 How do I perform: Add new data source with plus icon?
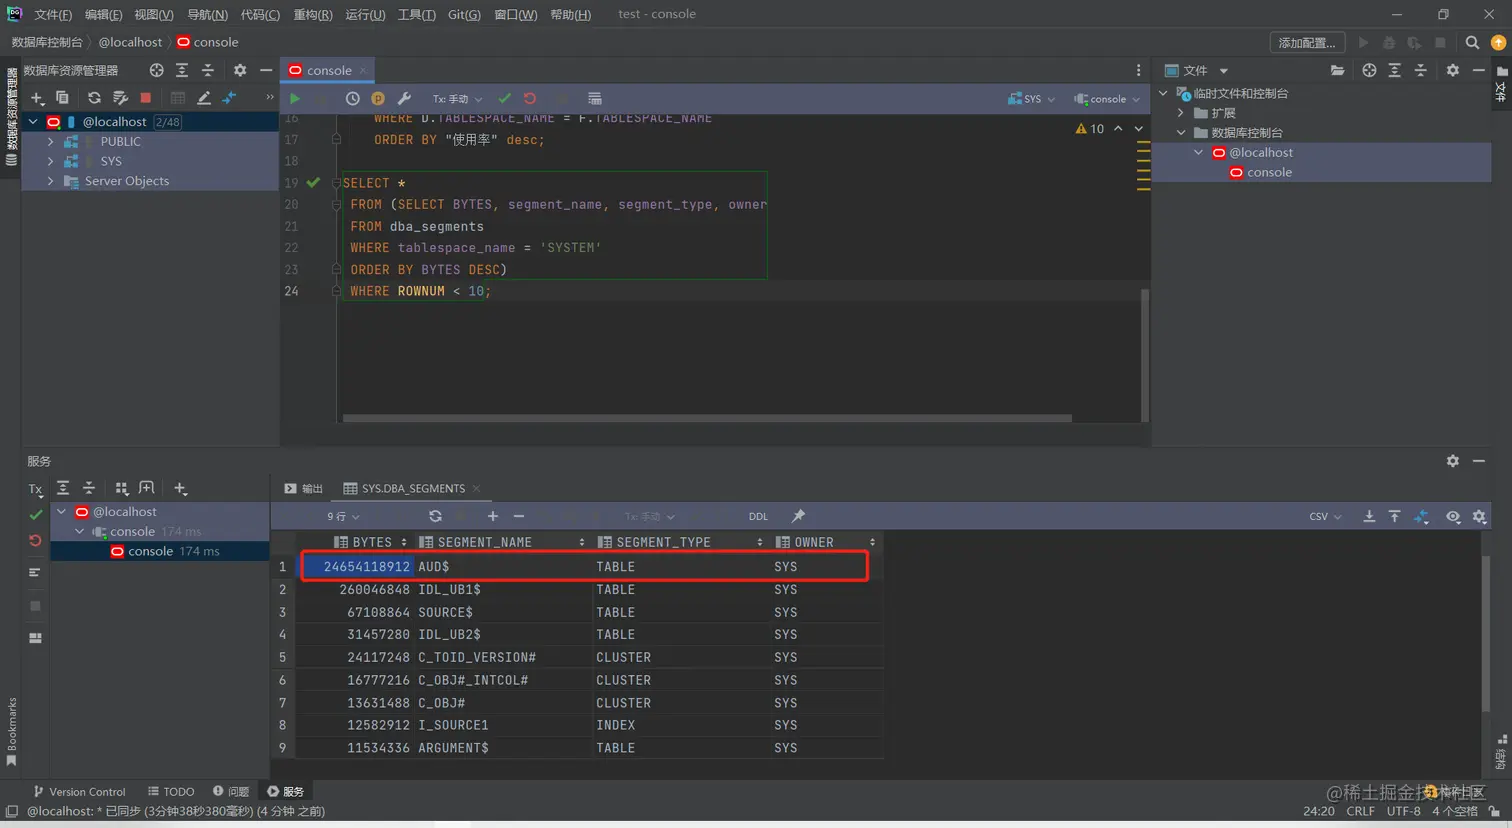point(37,98)
